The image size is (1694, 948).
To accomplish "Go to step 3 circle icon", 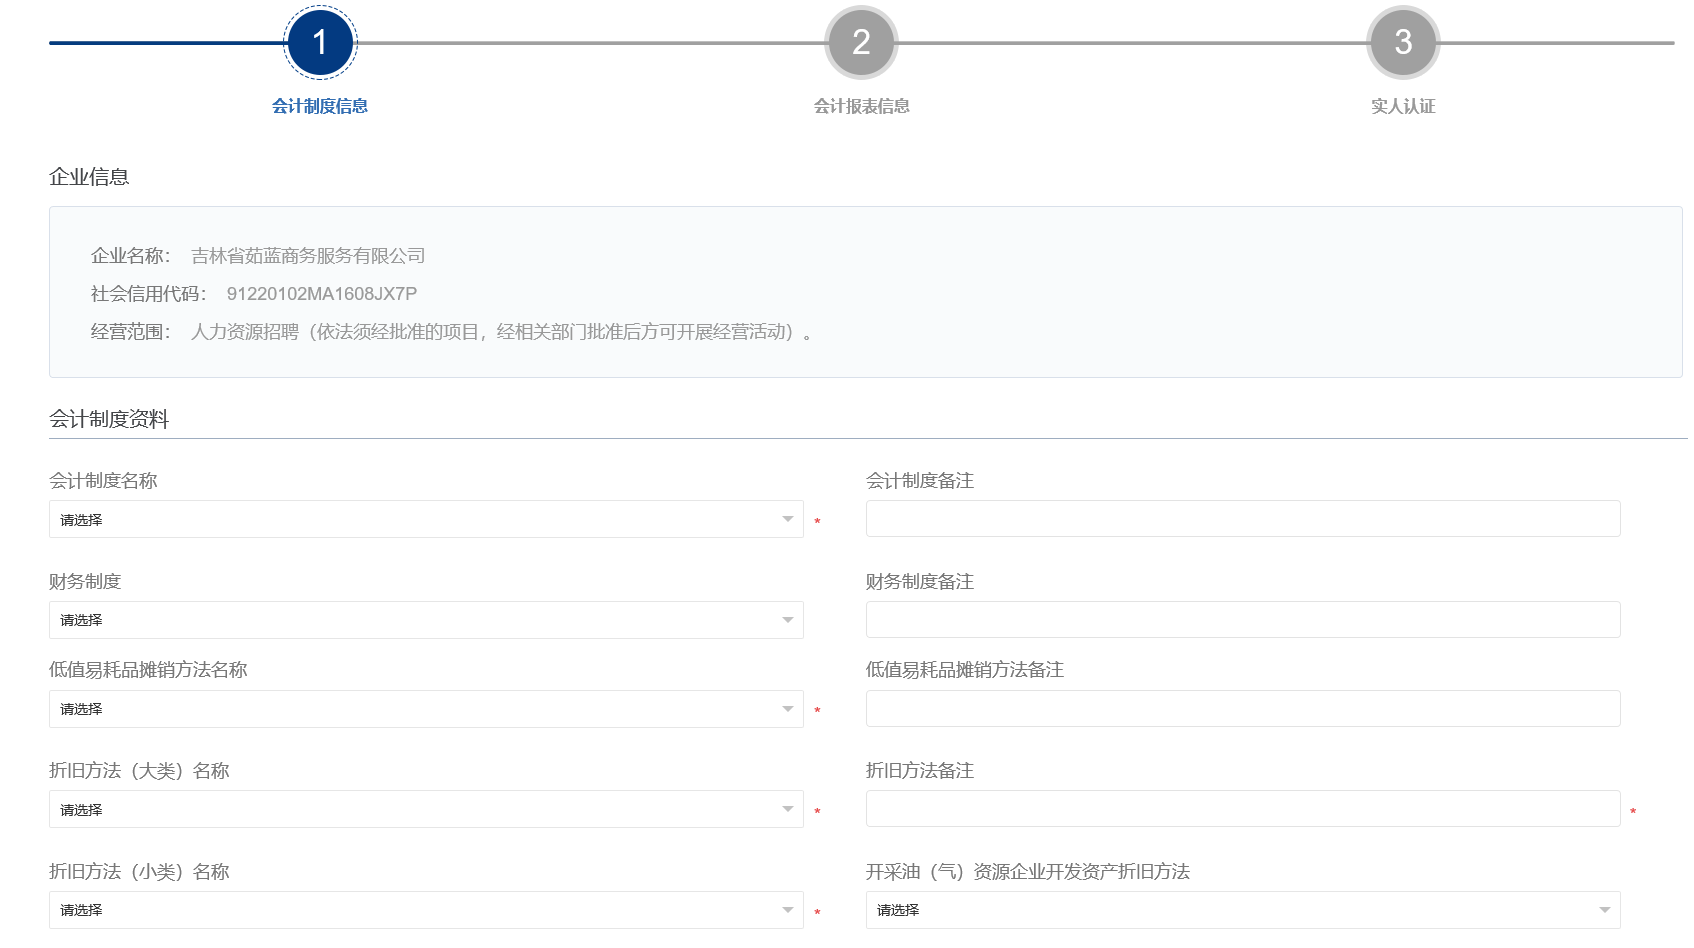I will [1403, 42].
